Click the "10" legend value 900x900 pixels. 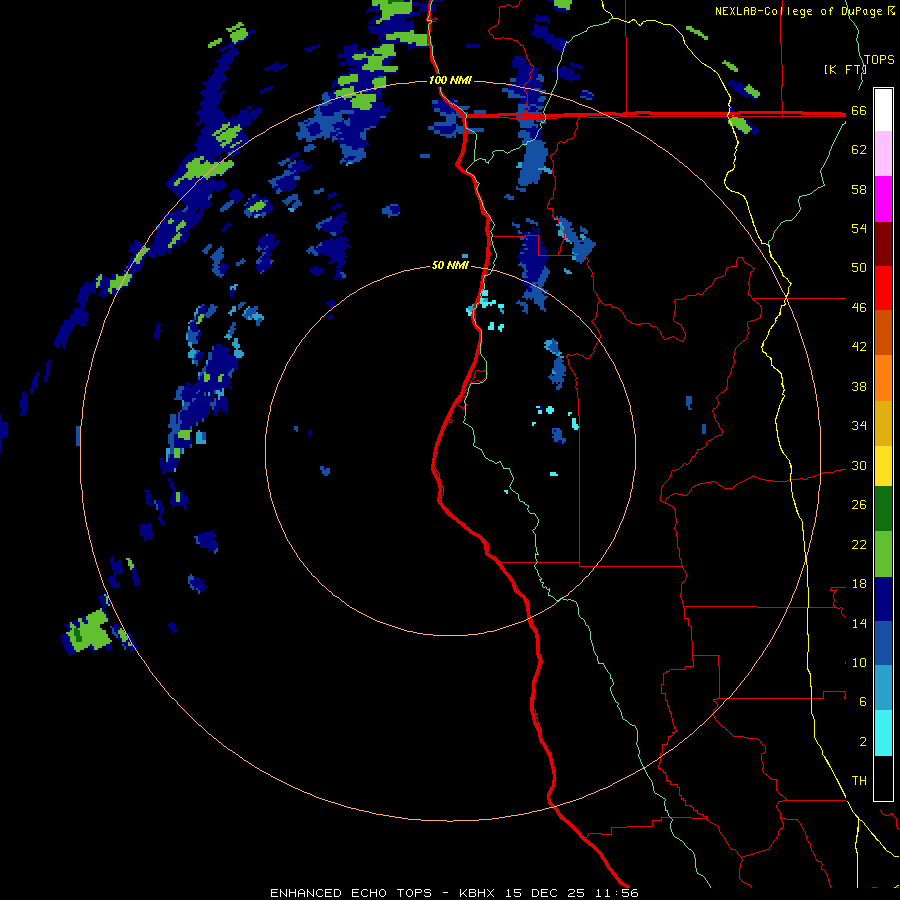[859, 662]
